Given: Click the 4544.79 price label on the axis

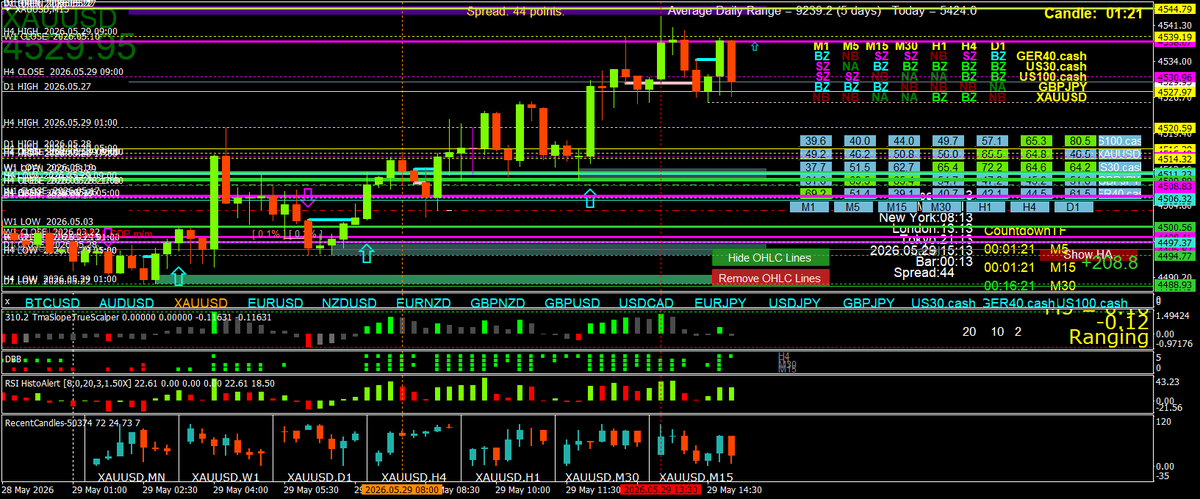Looking at the screenshot, I should pos(1176,9).
